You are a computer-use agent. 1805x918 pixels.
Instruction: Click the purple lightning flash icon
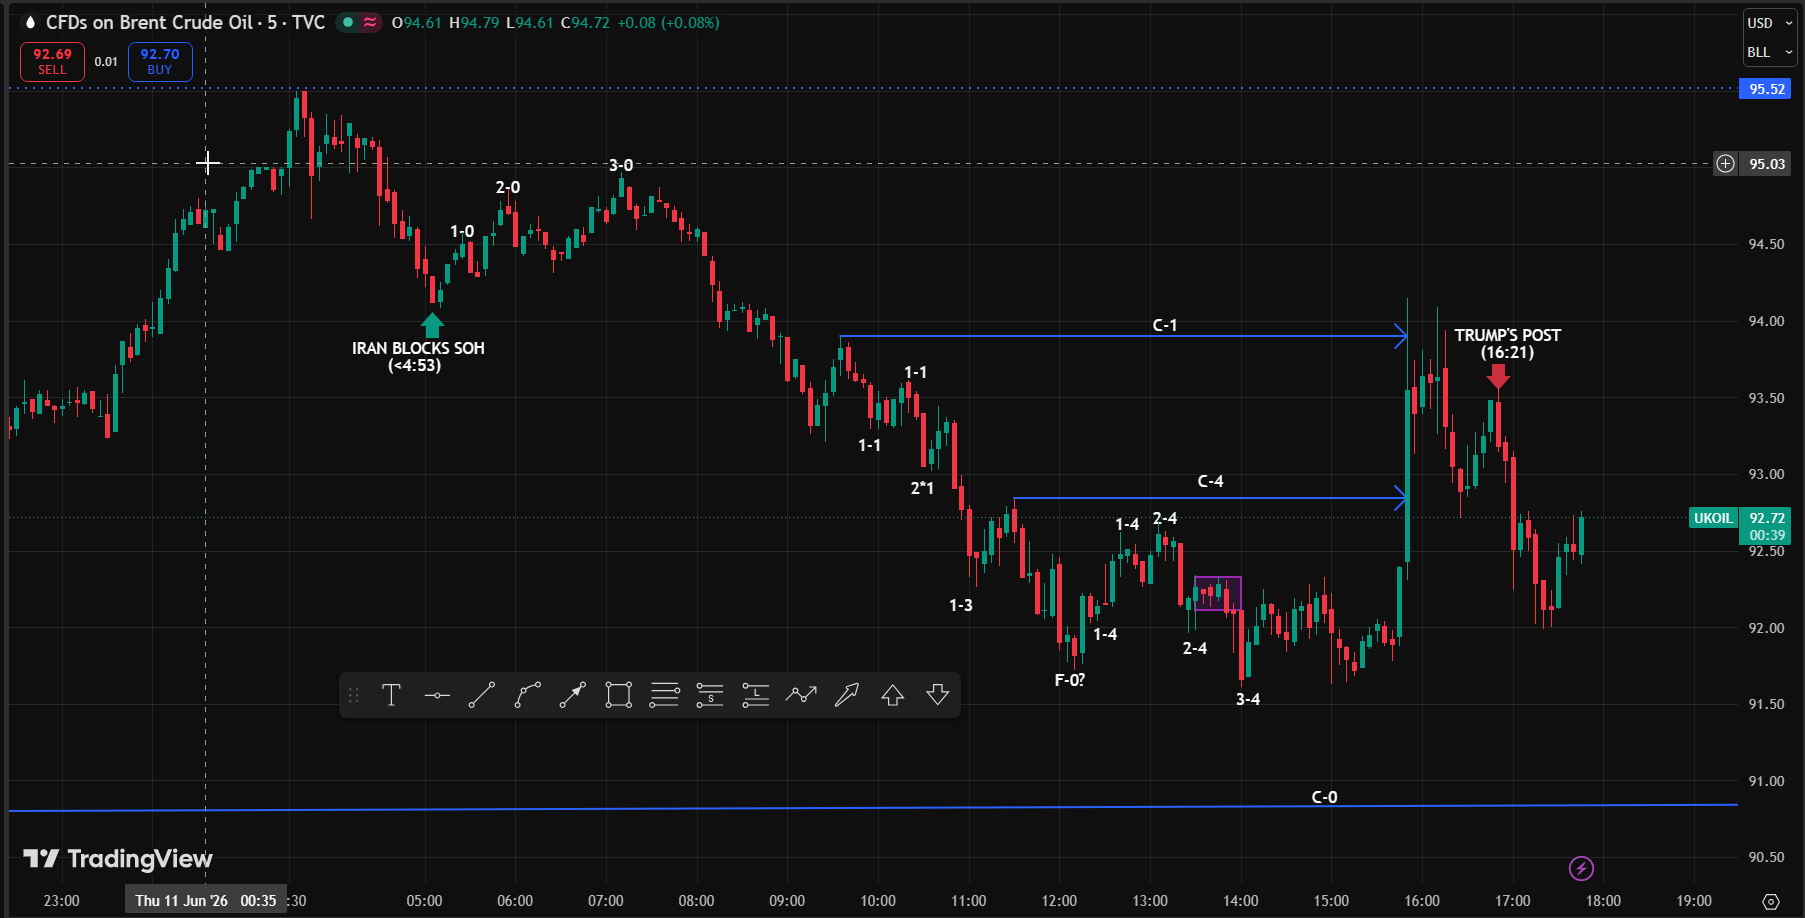coord(1581,868)
